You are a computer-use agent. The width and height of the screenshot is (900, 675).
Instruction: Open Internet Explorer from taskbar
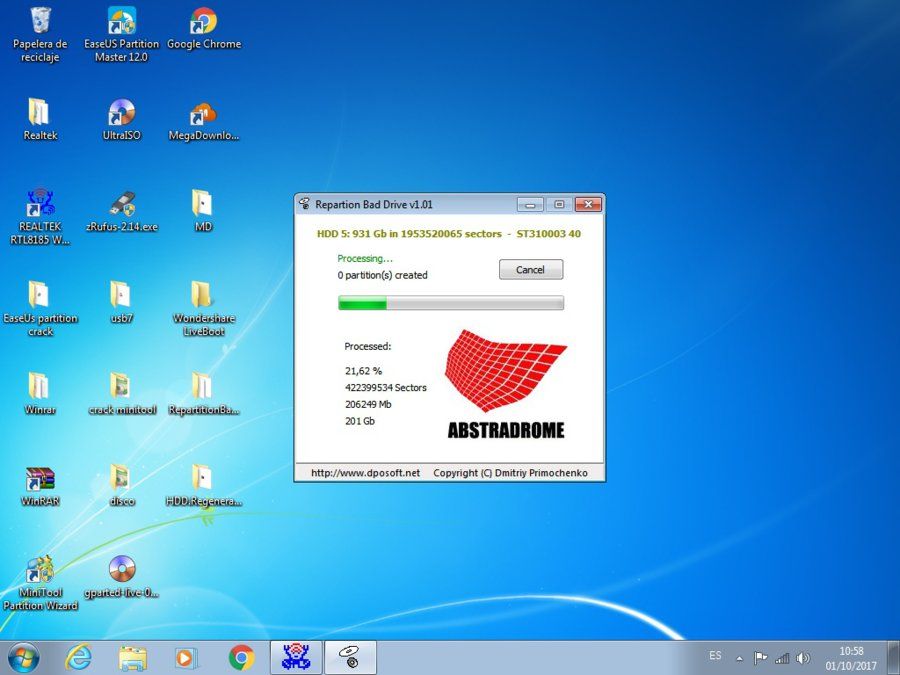(78, 658)
